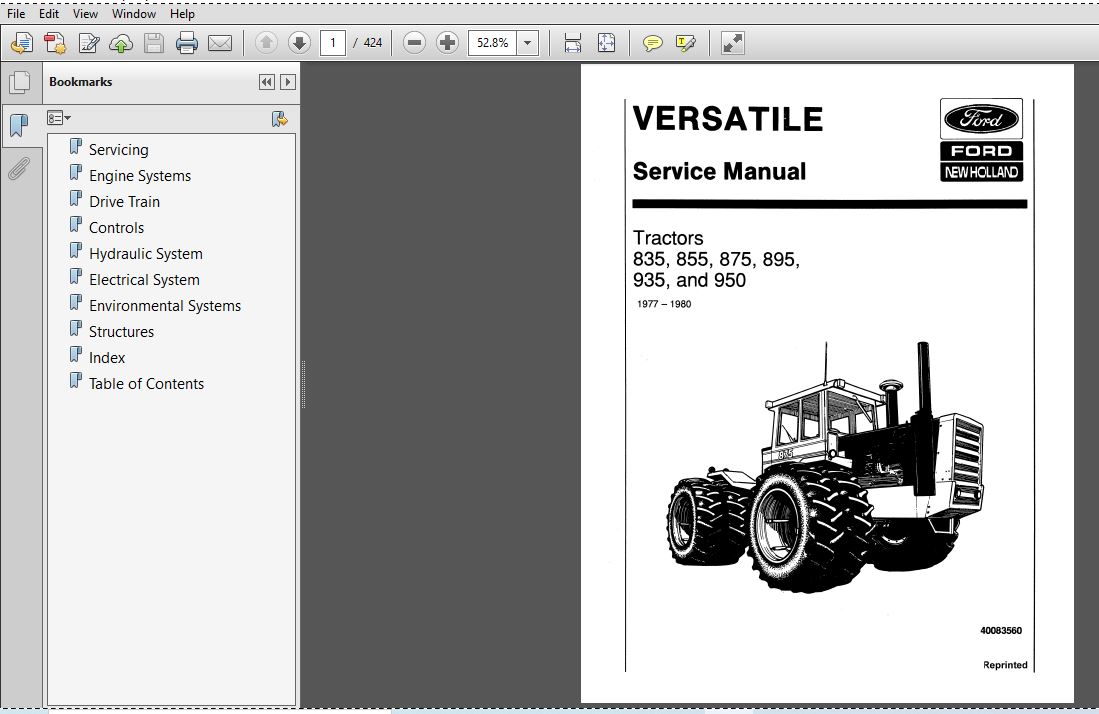Image resolution: width=1099 pixels, height=714 pixels.
Task: Open the Edit menu
Action: 48,13
